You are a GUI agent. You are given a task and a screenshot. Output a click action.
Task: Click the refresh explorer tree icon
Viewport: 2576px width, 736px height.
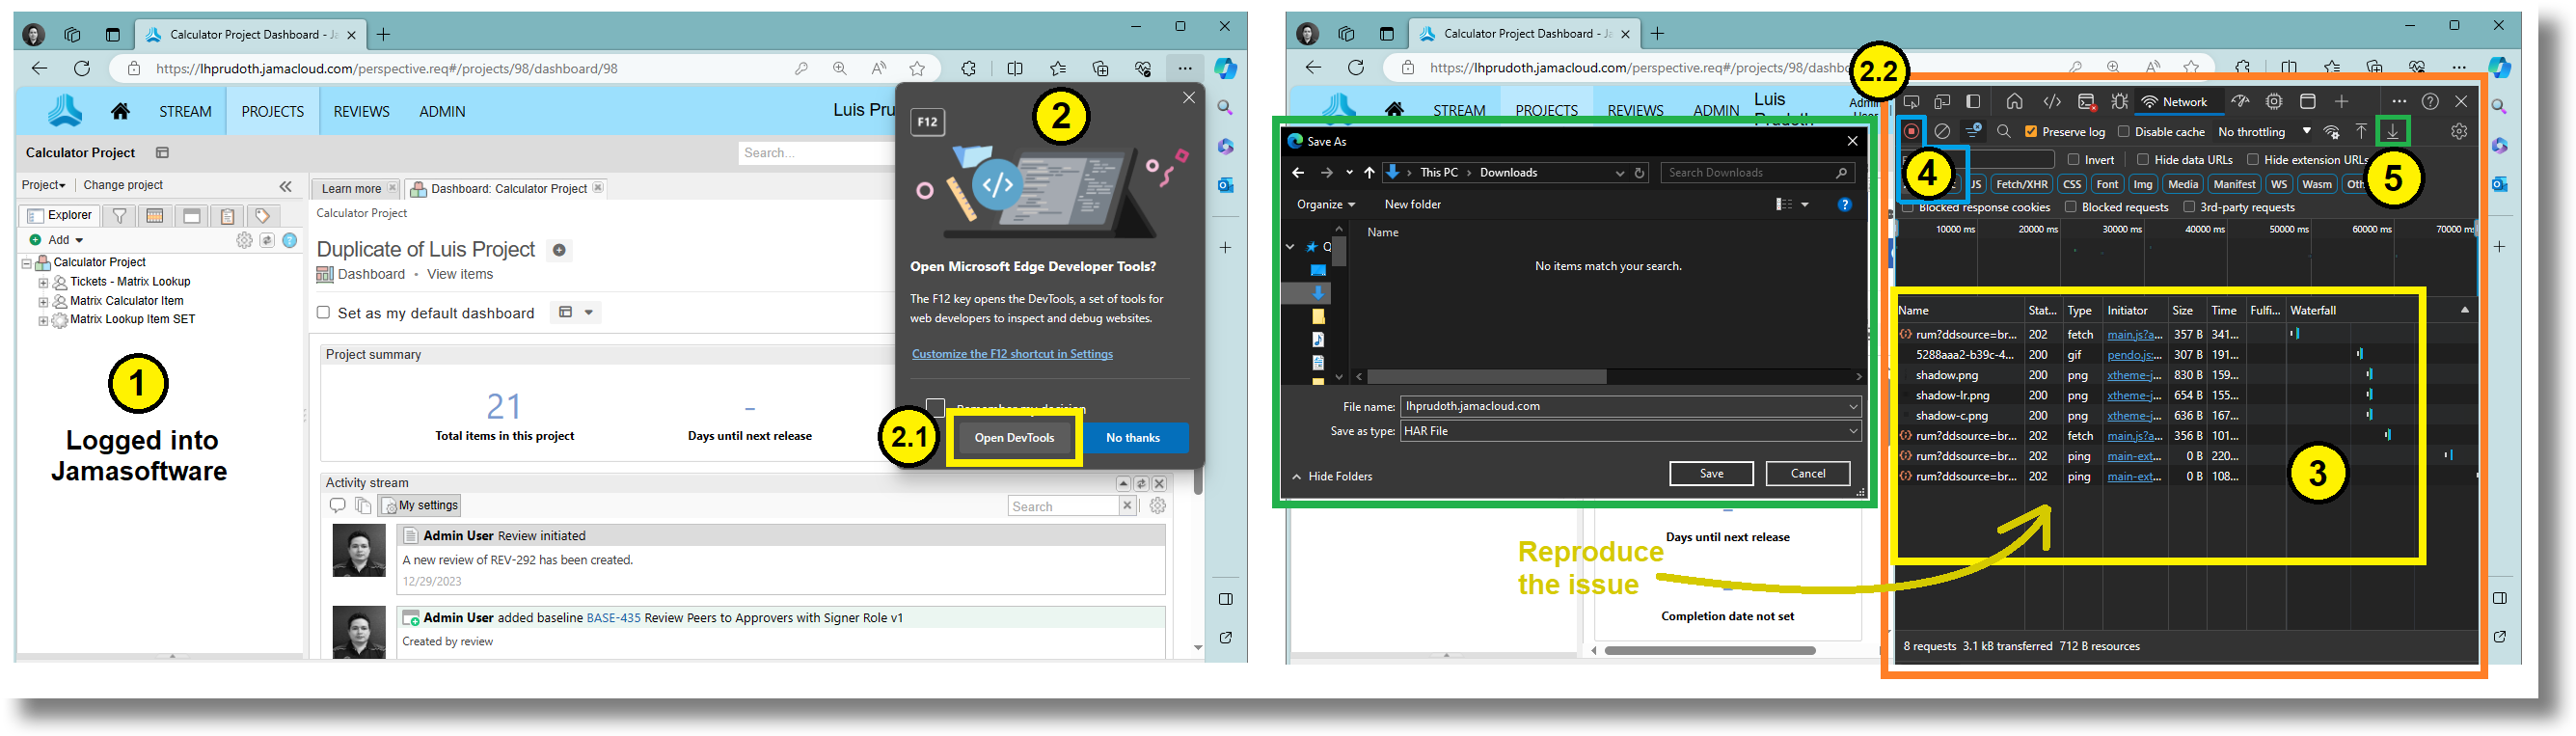point(267,240)
